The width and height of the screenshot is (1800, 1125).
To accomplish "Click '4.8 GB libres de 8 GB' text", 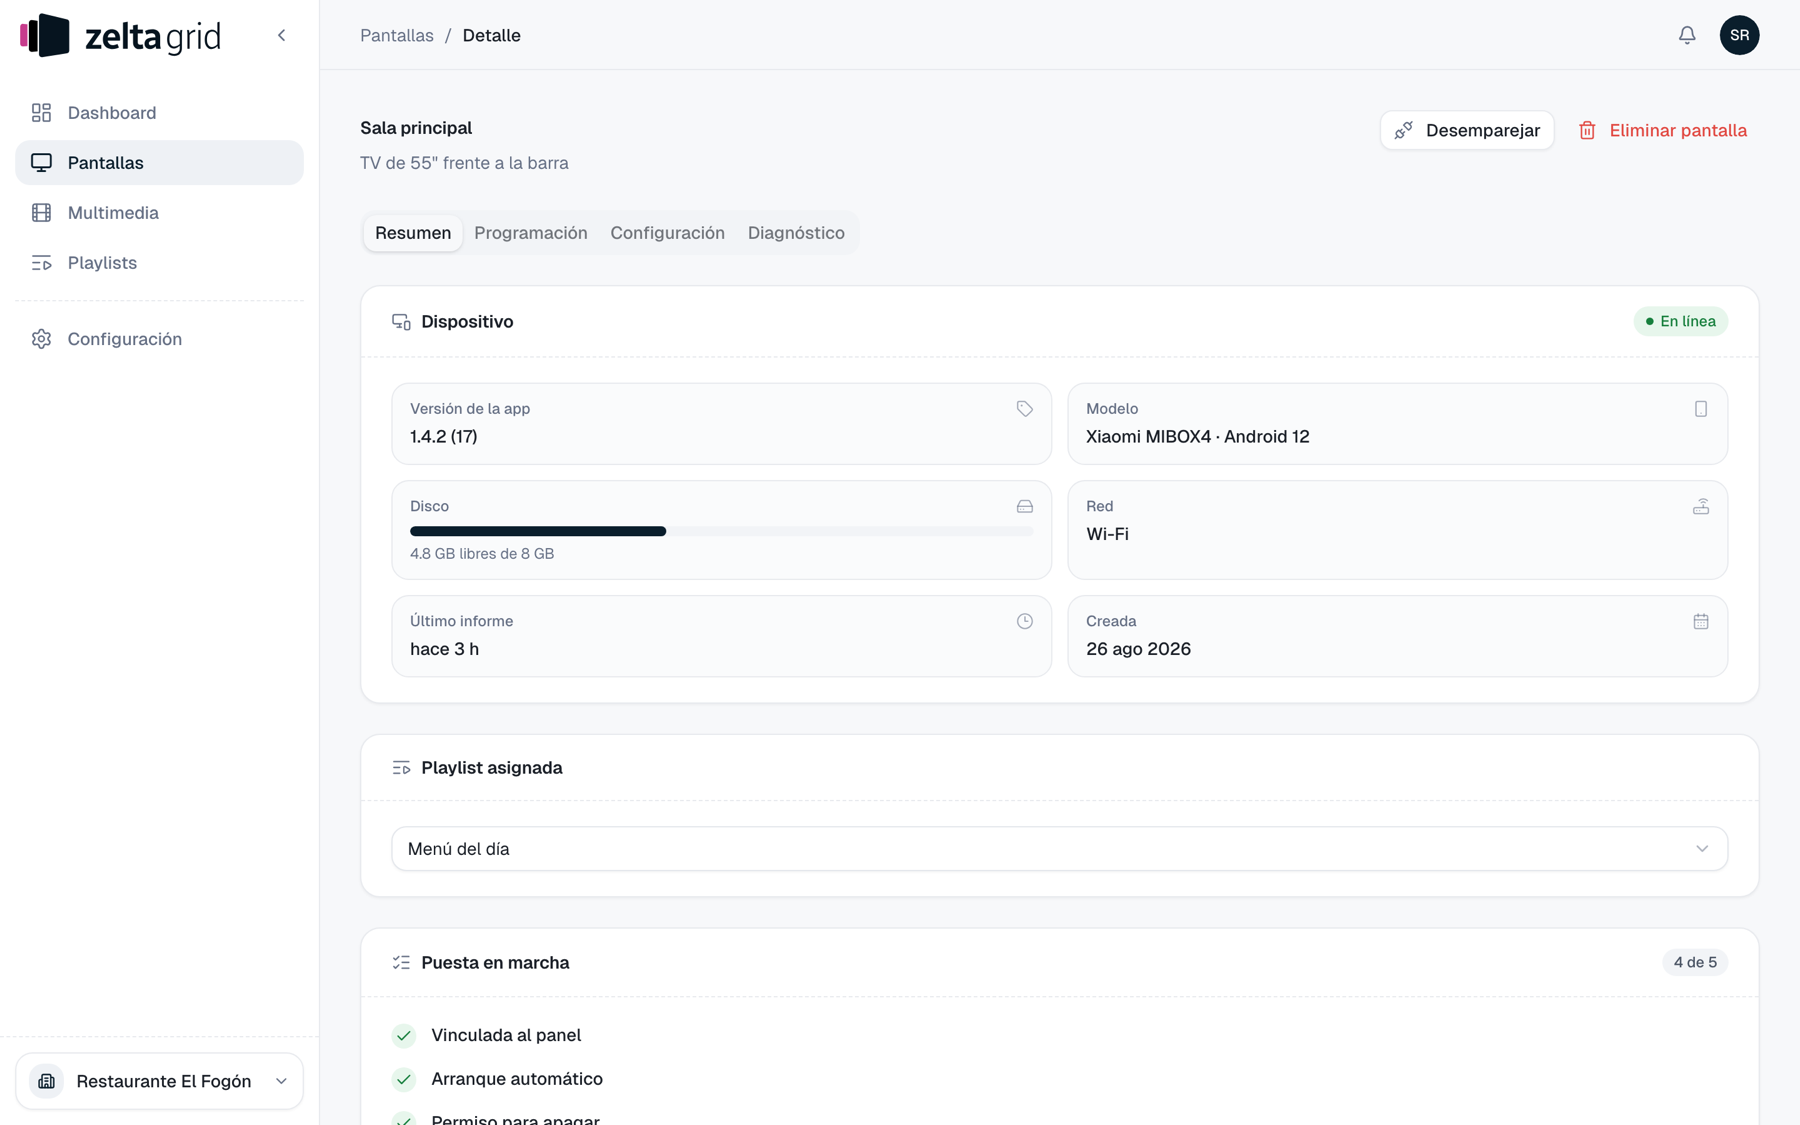I will (482, 554).
